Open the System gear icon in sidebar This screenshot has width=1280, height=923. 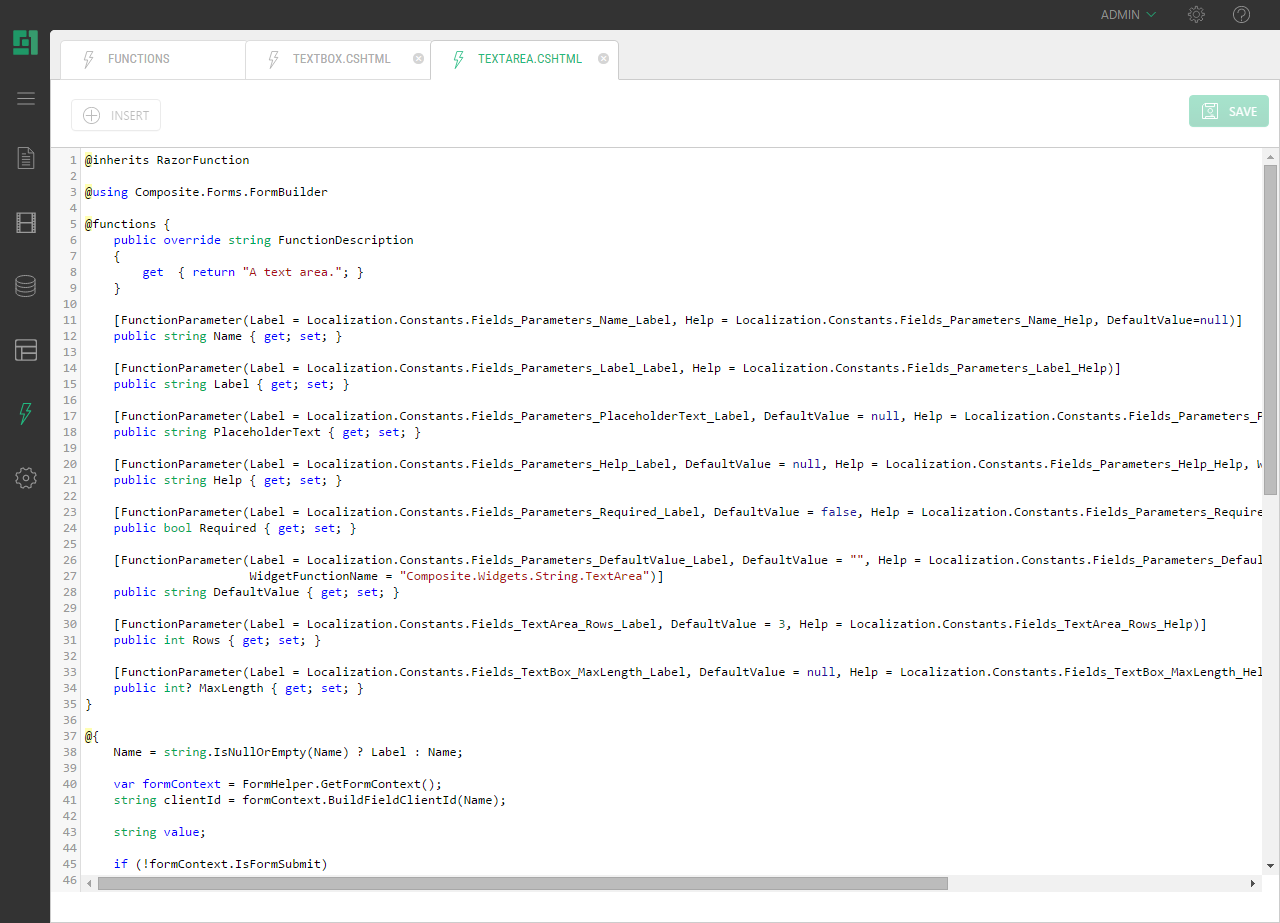pos(26,478)
